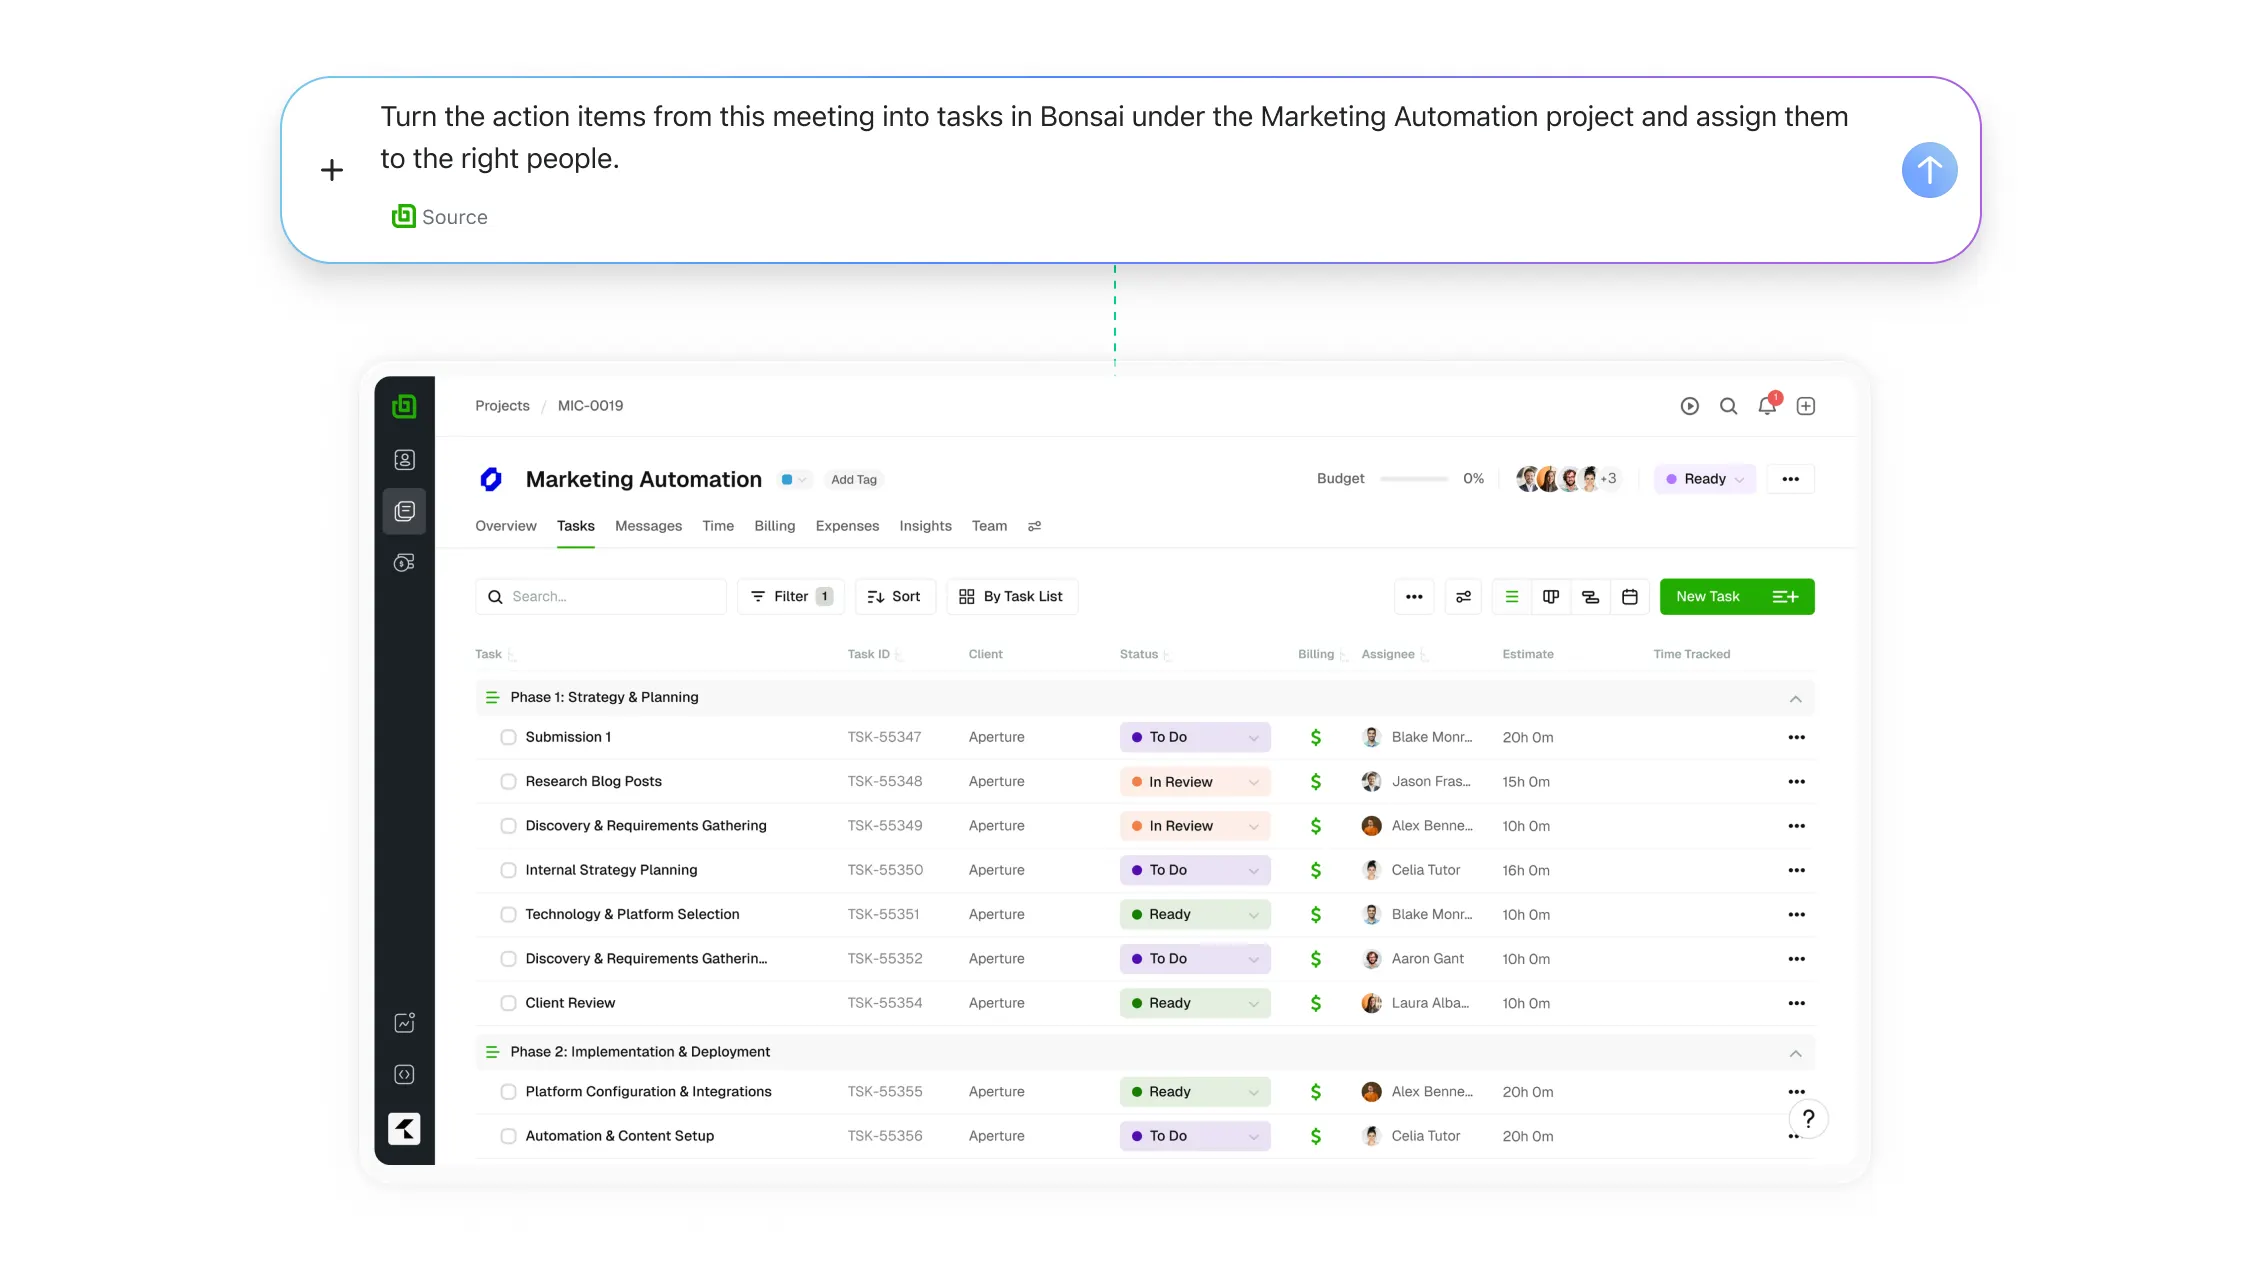Open global search magnifier in top bar
Viewport: 2260px width, 1270px height.
1728,406
